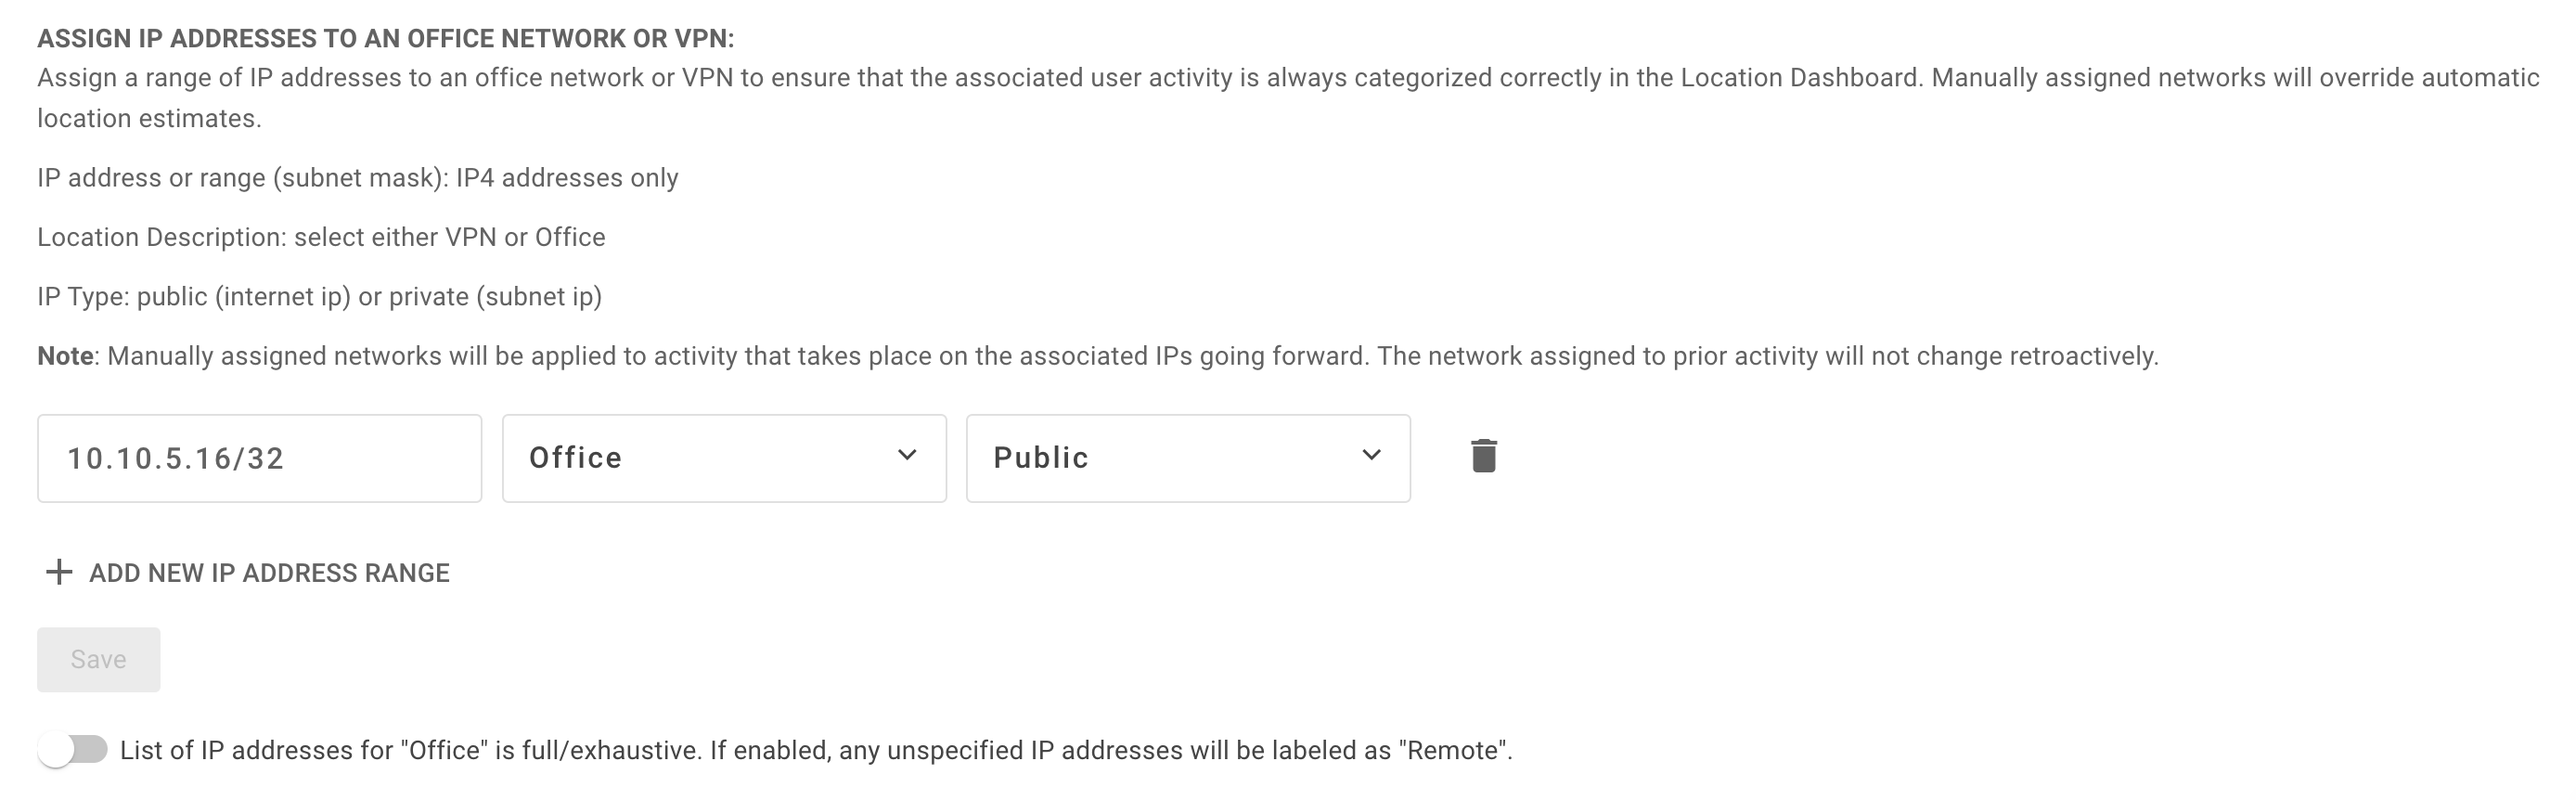Screen dimensions: 2576x800
Task: Click the Location Description instruction line
Action: tap(321, 237)
